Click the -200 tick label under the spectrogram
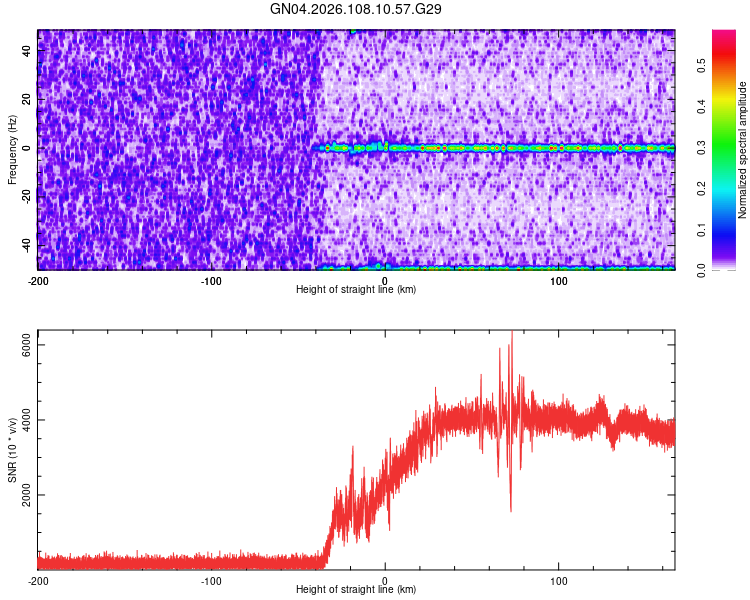Screen dimensions: 750x600 38,281
